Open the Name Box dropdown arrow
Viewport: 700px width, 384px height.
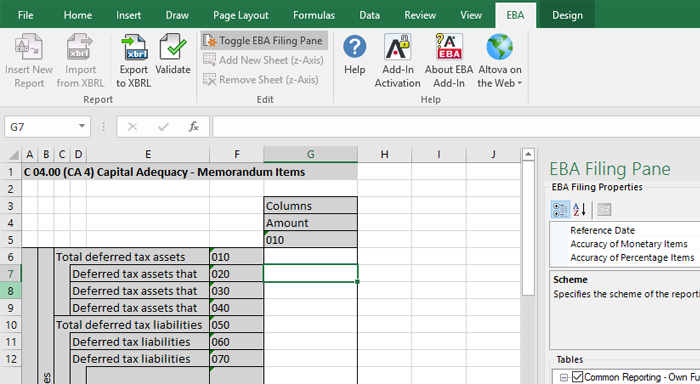(82, 126)
